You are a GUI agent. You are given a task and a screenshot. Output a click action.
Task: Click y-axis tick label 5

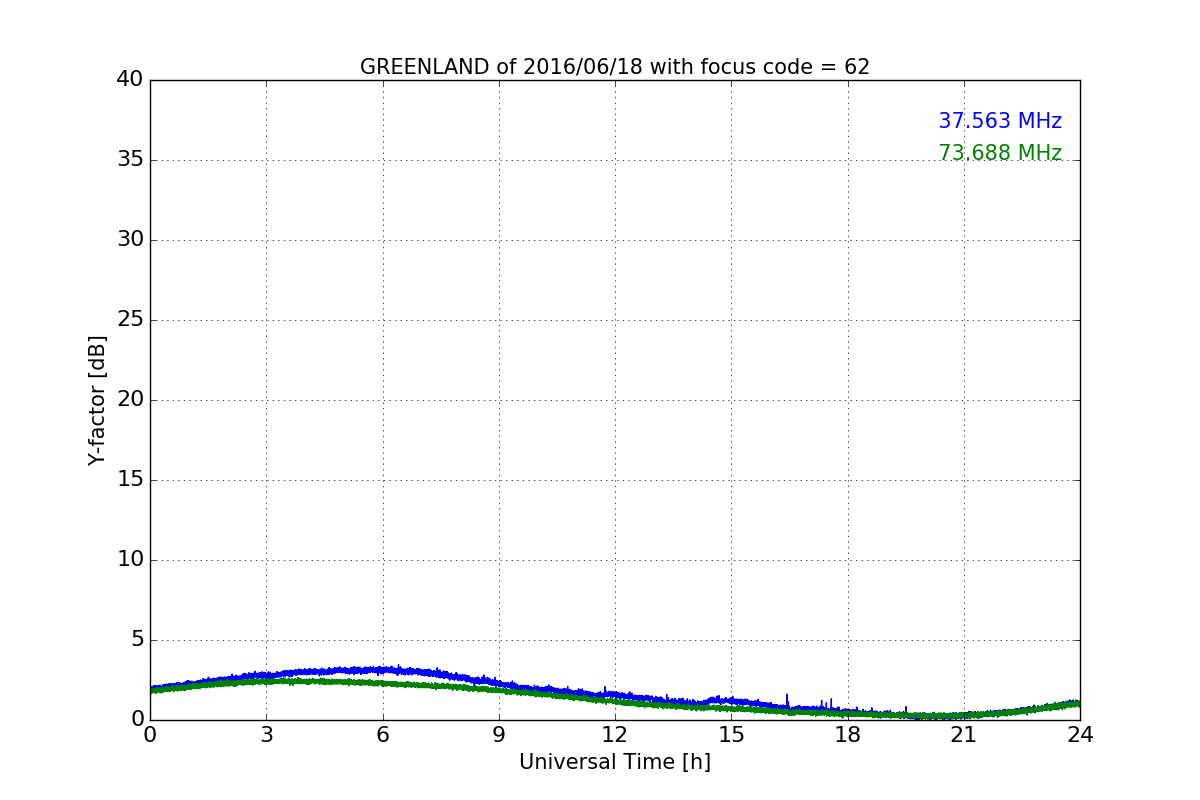(137, 639)
